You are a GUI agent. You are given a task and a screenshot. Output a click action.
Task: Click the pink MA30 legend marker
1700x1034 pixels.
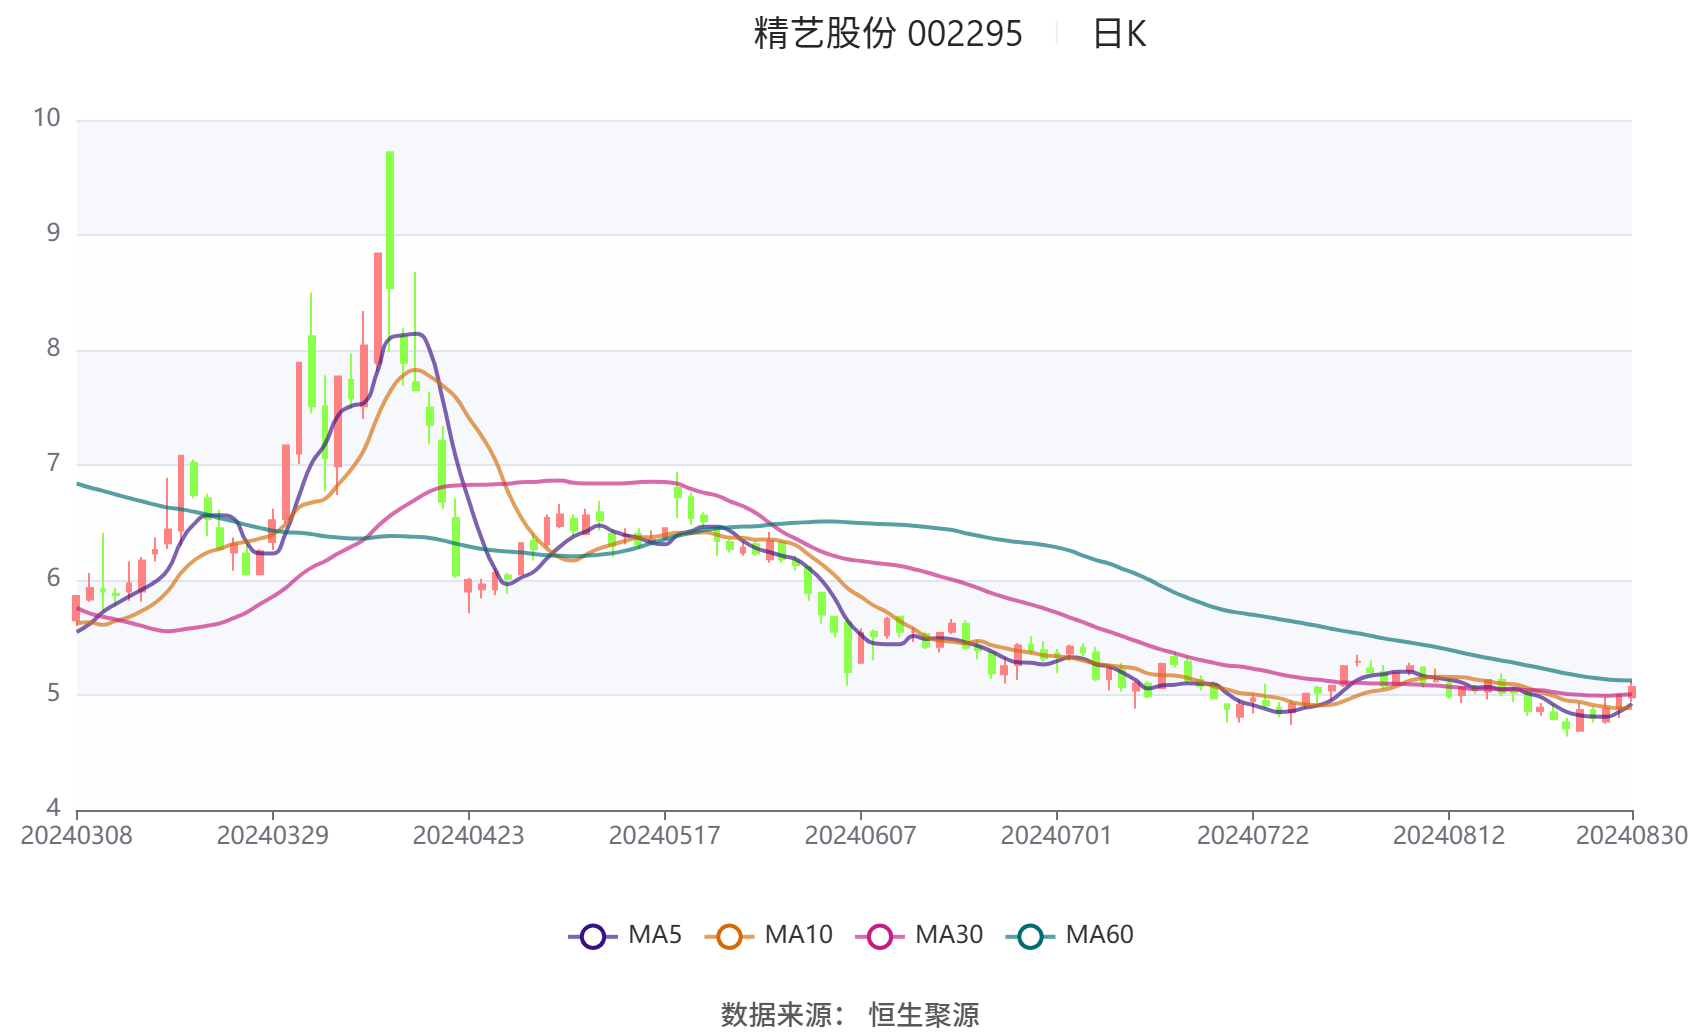point(880,937)
